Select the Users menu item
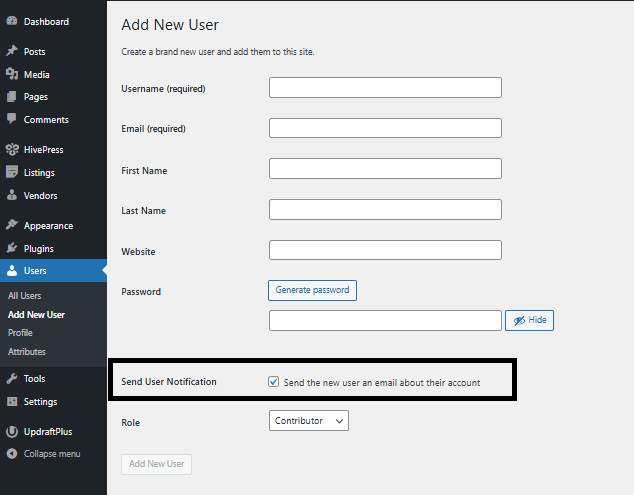Viewport: 634px width, 495px height. (53, 271)
